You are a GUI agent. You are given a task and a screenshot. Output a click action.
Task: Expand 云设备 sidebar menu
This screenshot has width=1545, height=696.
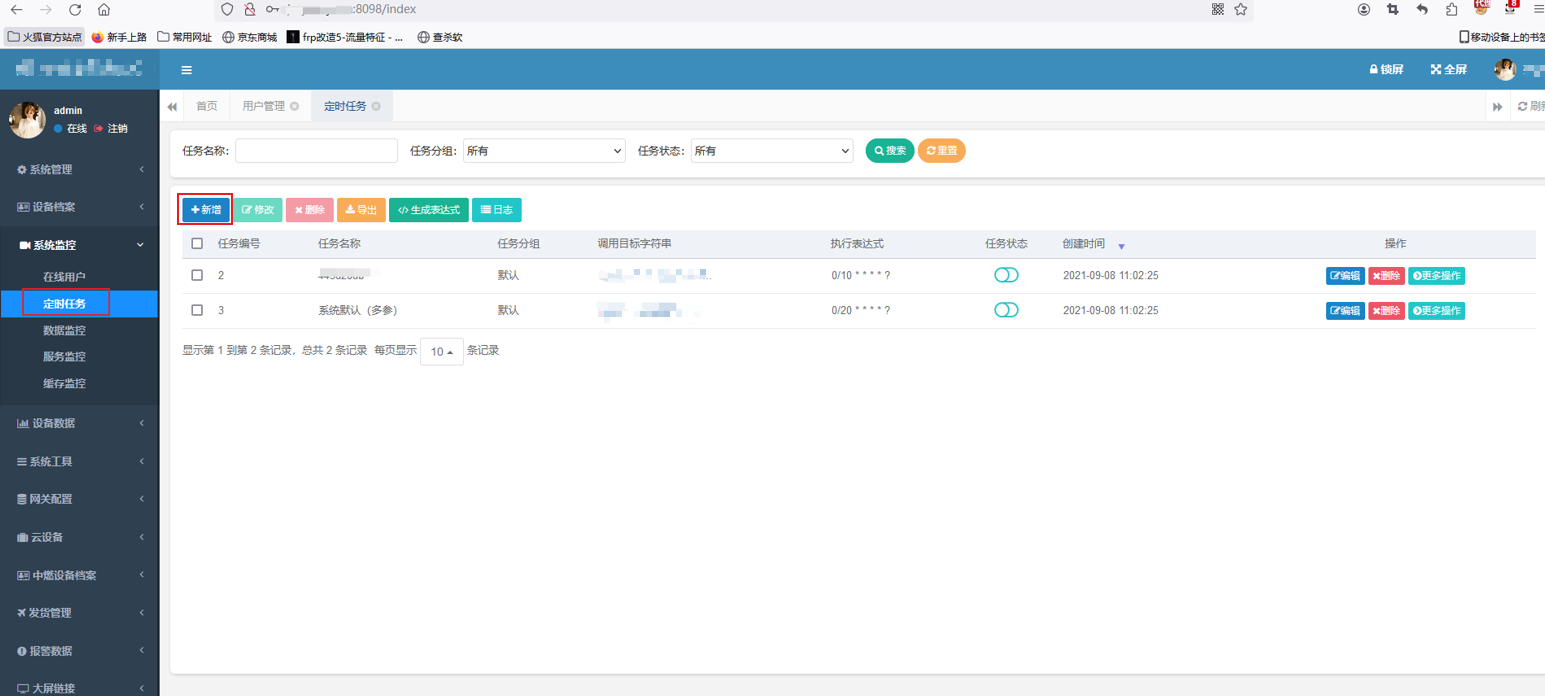pyautogui.click(x=79, y=537)
